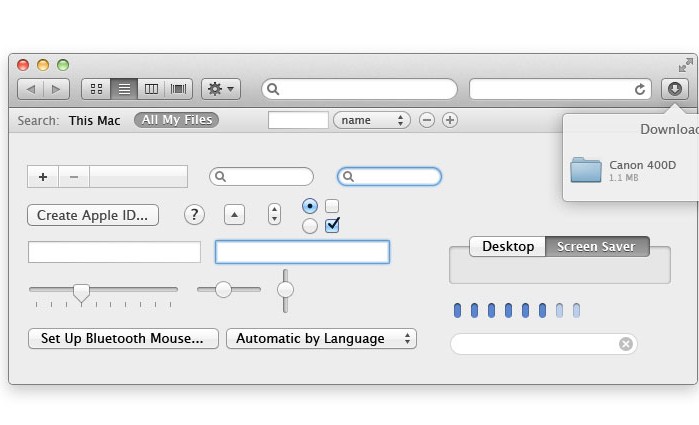
Task: Select the Desktop tab
Action: coord(508,247)
